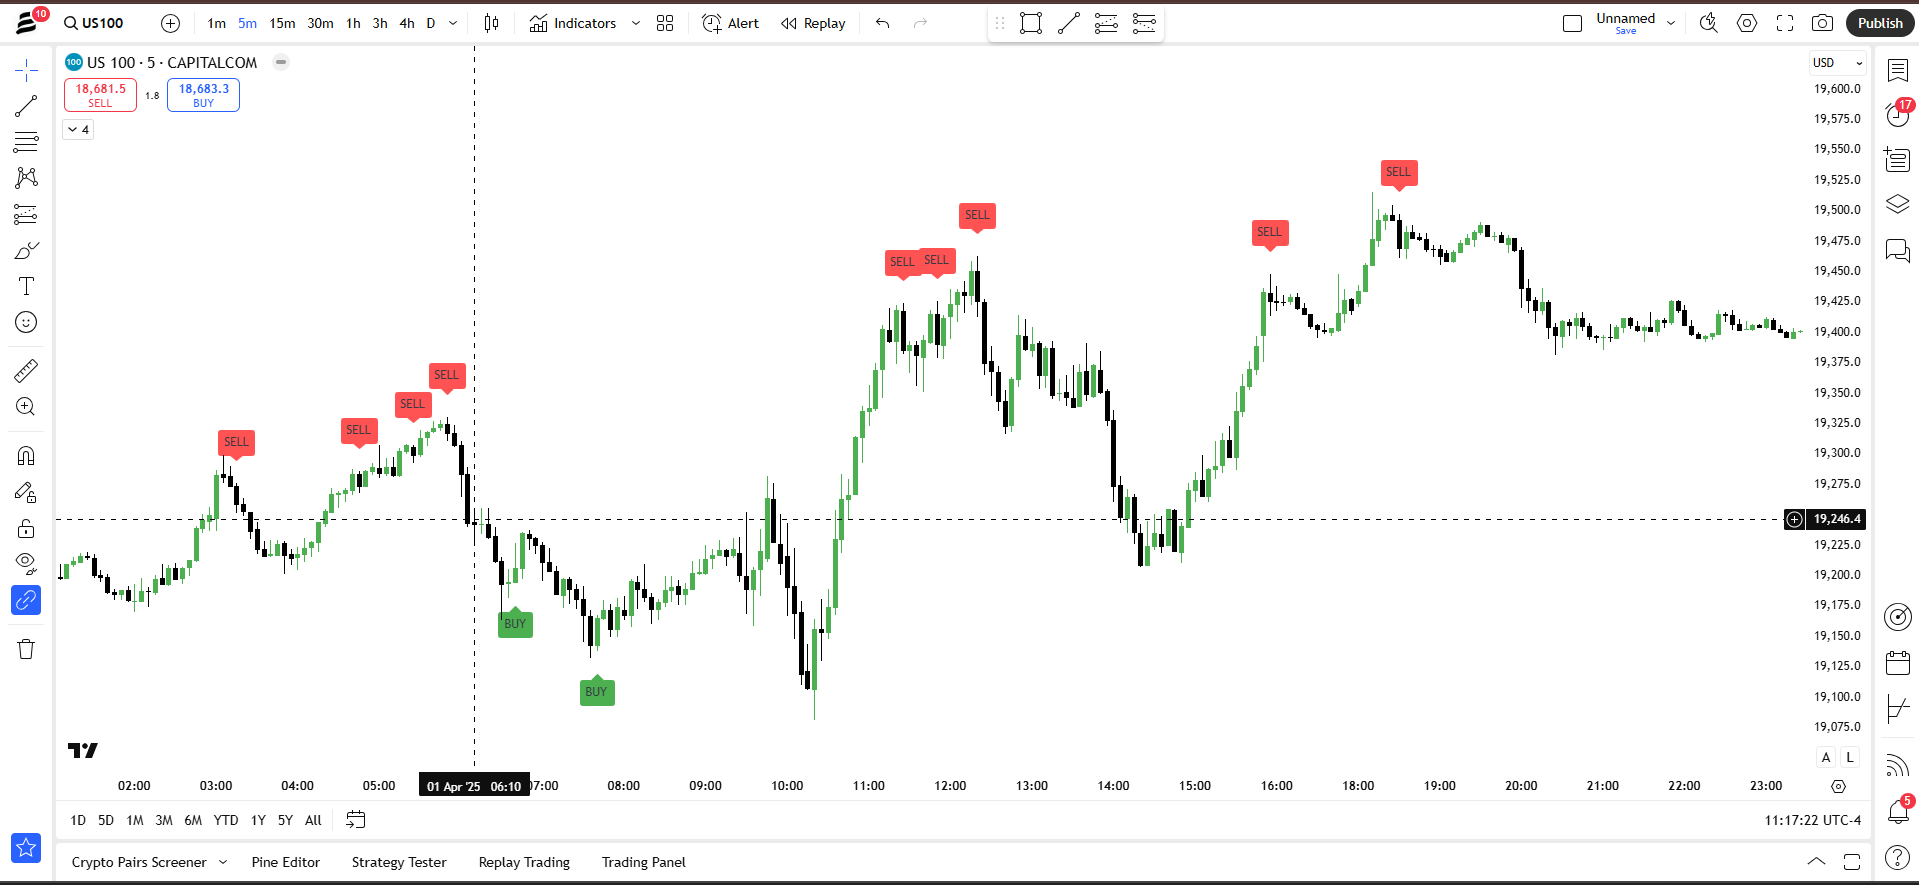The height and width of the screenshot is (885, 1919).
Task: Open the US100 symbol search
Action: (x=94, y=23)
